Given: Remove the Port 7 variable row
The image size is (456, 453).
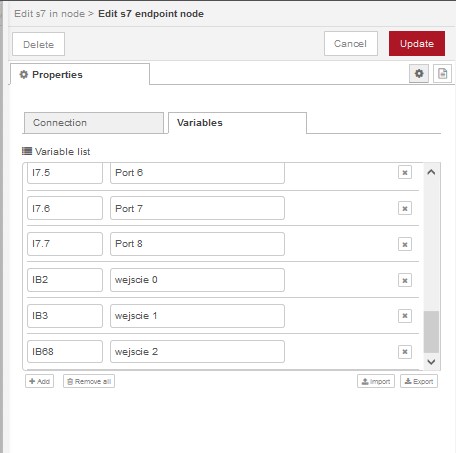Looking at the screenshot, I should (405, 208).
